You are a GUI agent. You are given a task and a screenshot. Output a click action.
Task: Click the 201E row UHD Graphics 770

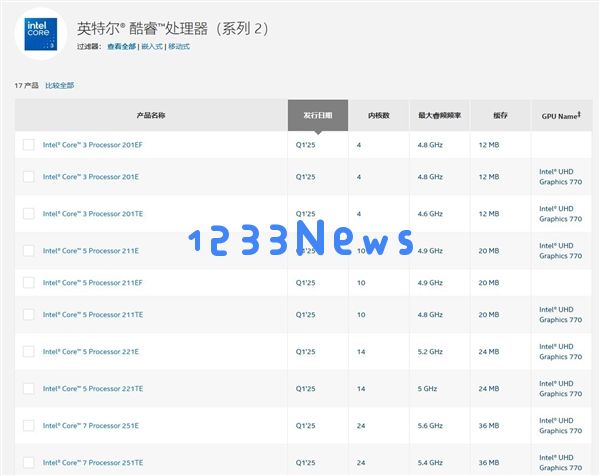pos(561,176)
